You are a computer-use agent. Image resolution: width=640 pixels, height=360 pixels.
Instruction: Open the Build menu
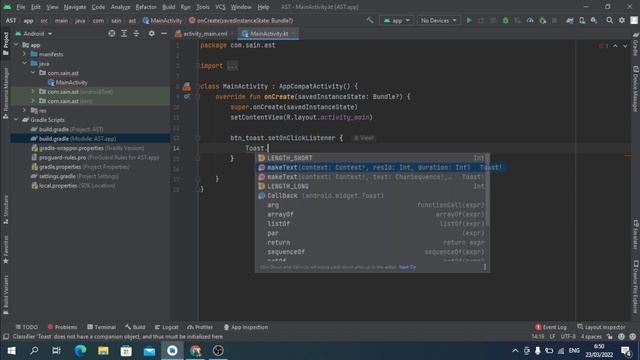click(168, 7)
